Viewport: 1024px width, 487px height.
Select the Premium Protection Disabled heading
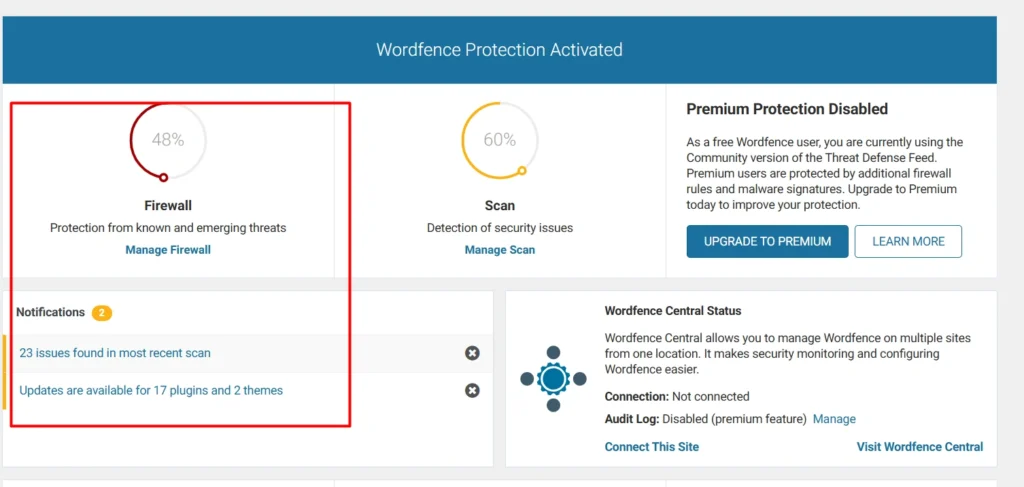coord(787,109)
